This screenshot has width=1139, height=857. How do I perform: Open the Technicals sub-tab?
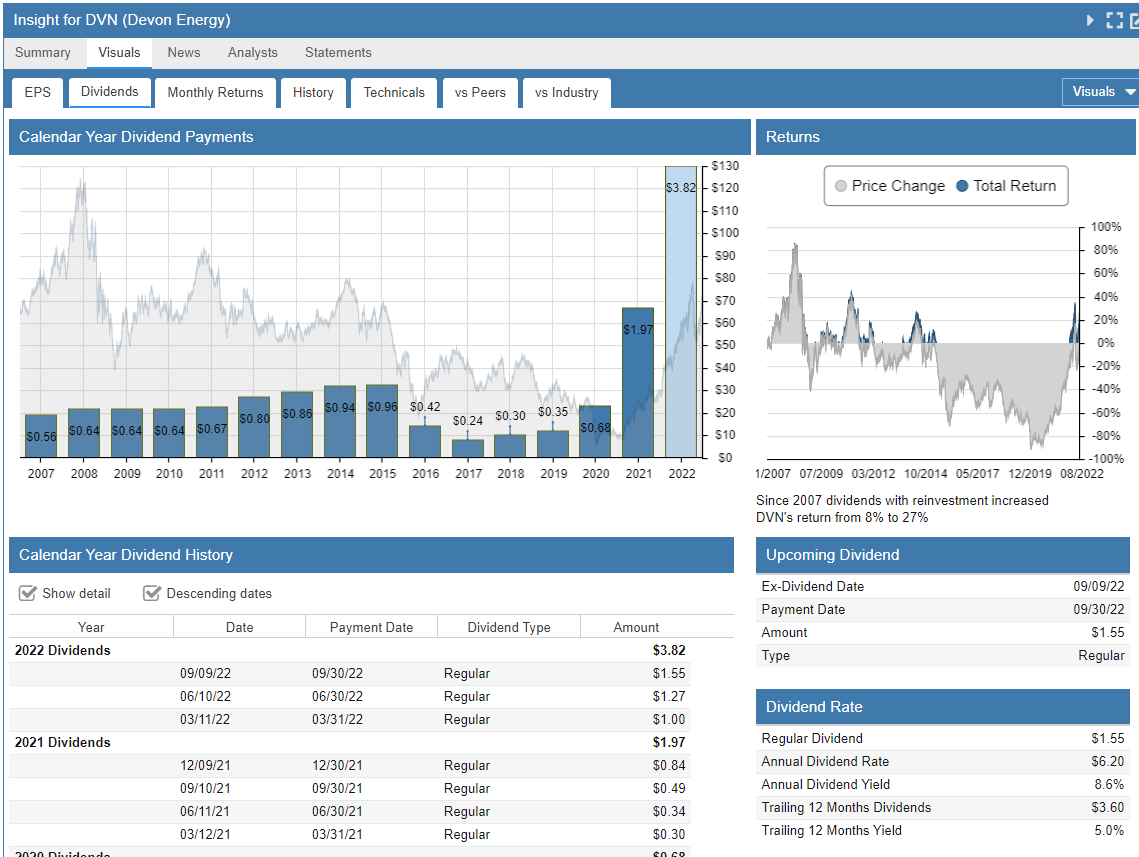tap(394, 92)
